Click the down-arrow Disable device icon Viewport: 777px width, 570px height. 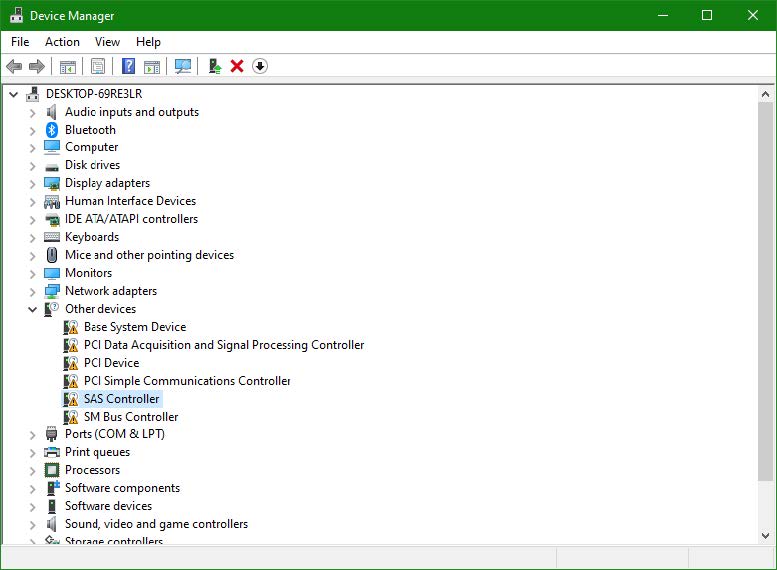tap(260, 66)
